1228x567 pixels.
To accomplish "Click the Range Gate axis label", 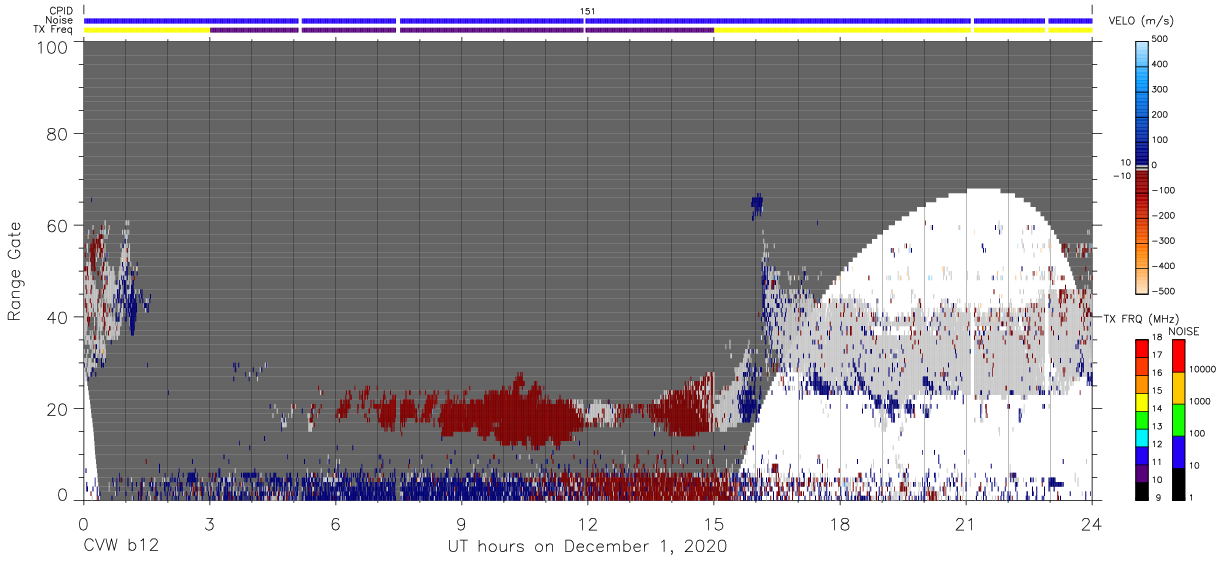I will point(15,270).
